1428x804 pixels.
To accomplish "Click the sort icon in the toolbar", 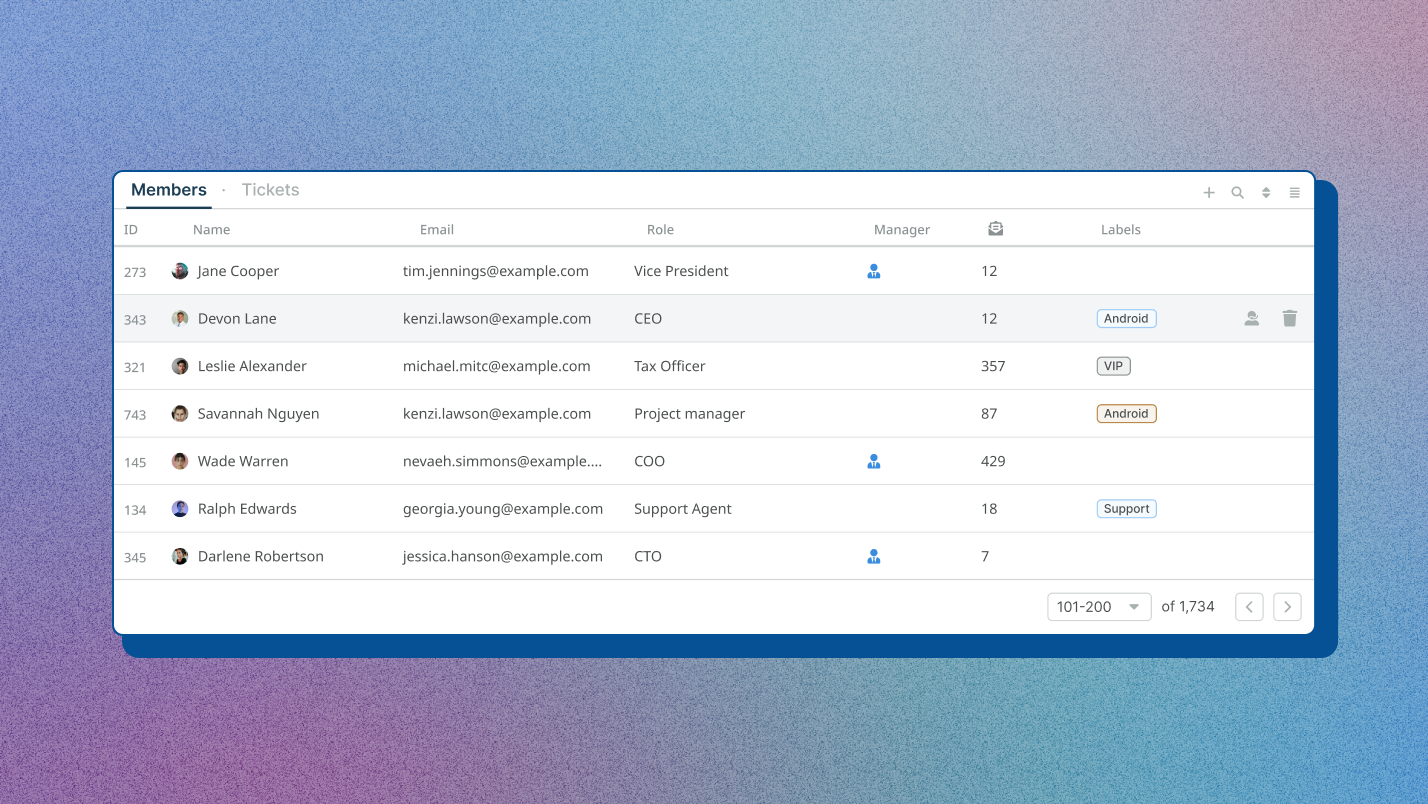I will 1265,192.
